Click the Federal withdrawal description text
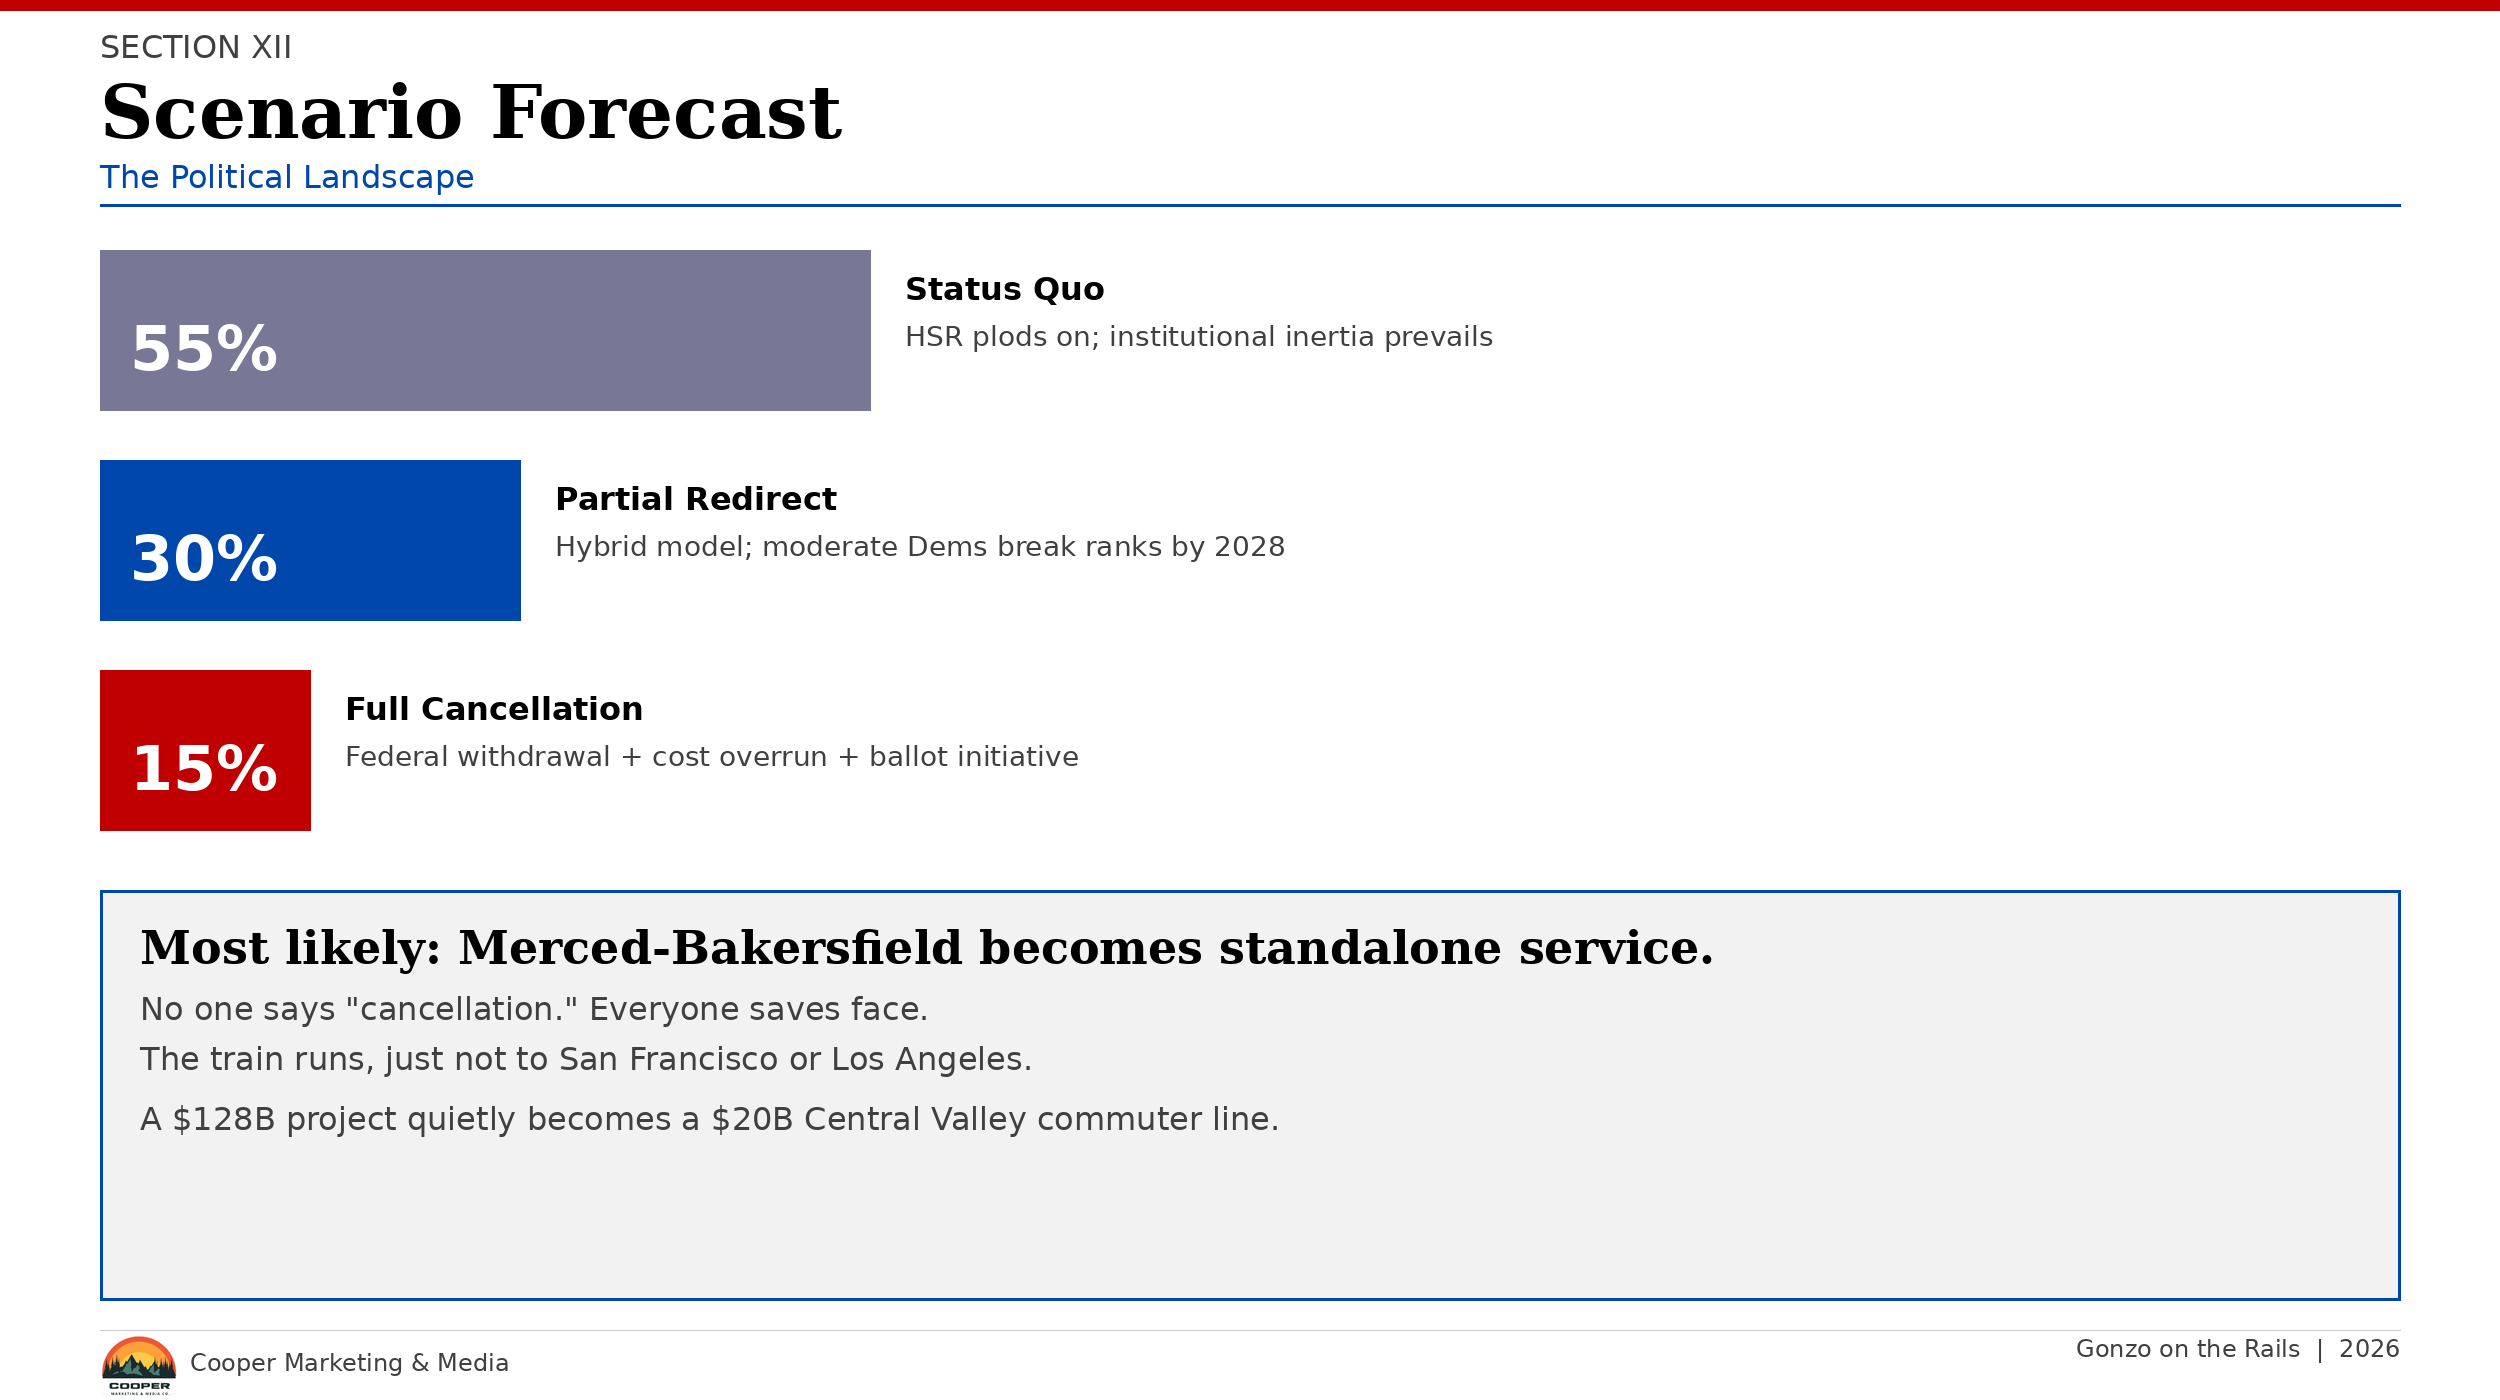Image resolution: width=2500 pixels, height=1400 pixels. [x=711, y=757]
